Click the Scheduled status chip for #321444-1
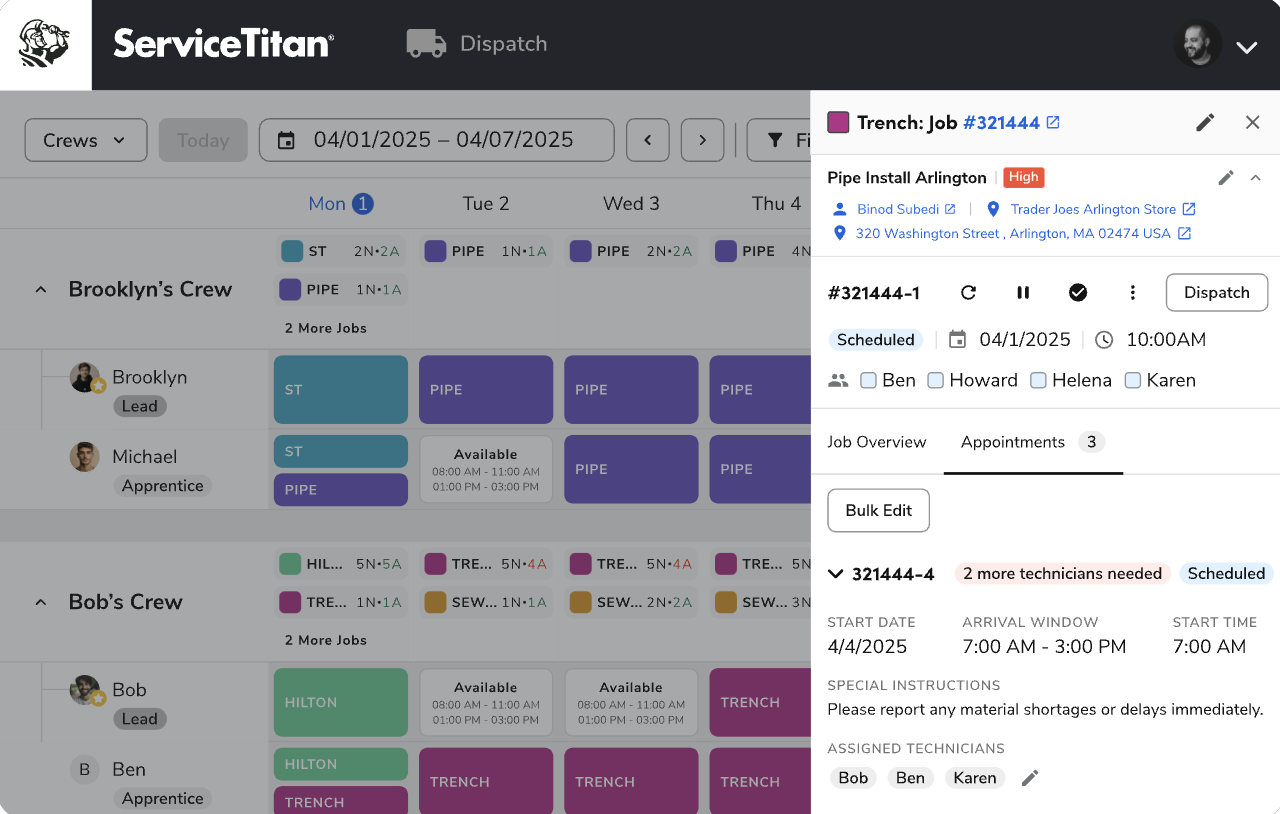 [876, 340]
